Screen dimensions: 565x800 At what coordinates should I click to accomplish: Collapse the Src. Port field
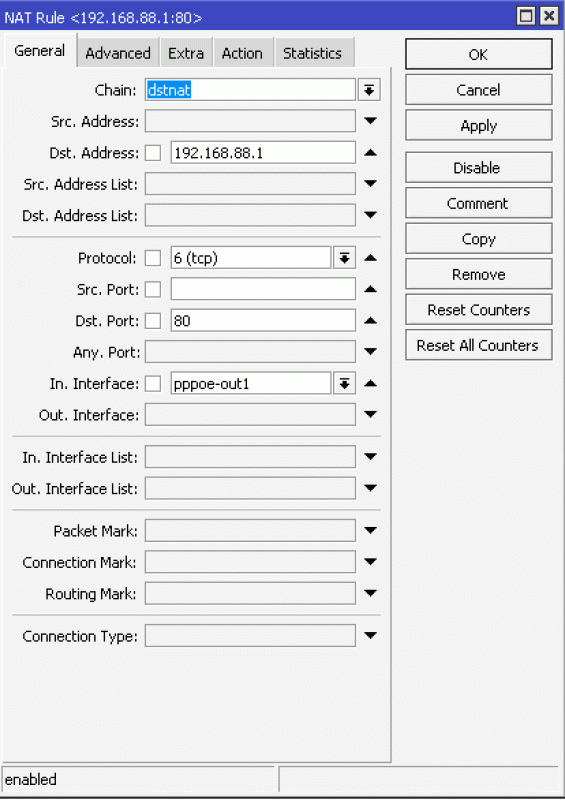(371, 289)
